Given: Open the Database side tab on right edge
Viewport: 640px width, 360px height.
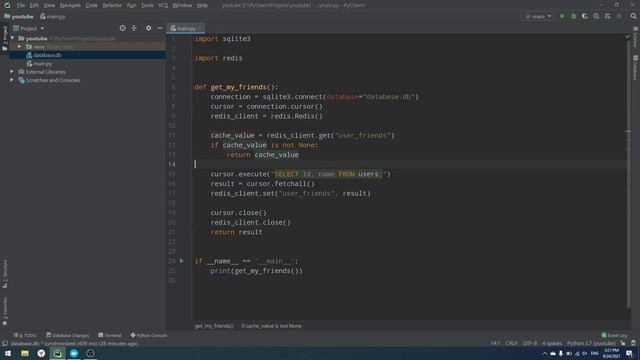Looking at the screenshot, I should pos(636,68).
